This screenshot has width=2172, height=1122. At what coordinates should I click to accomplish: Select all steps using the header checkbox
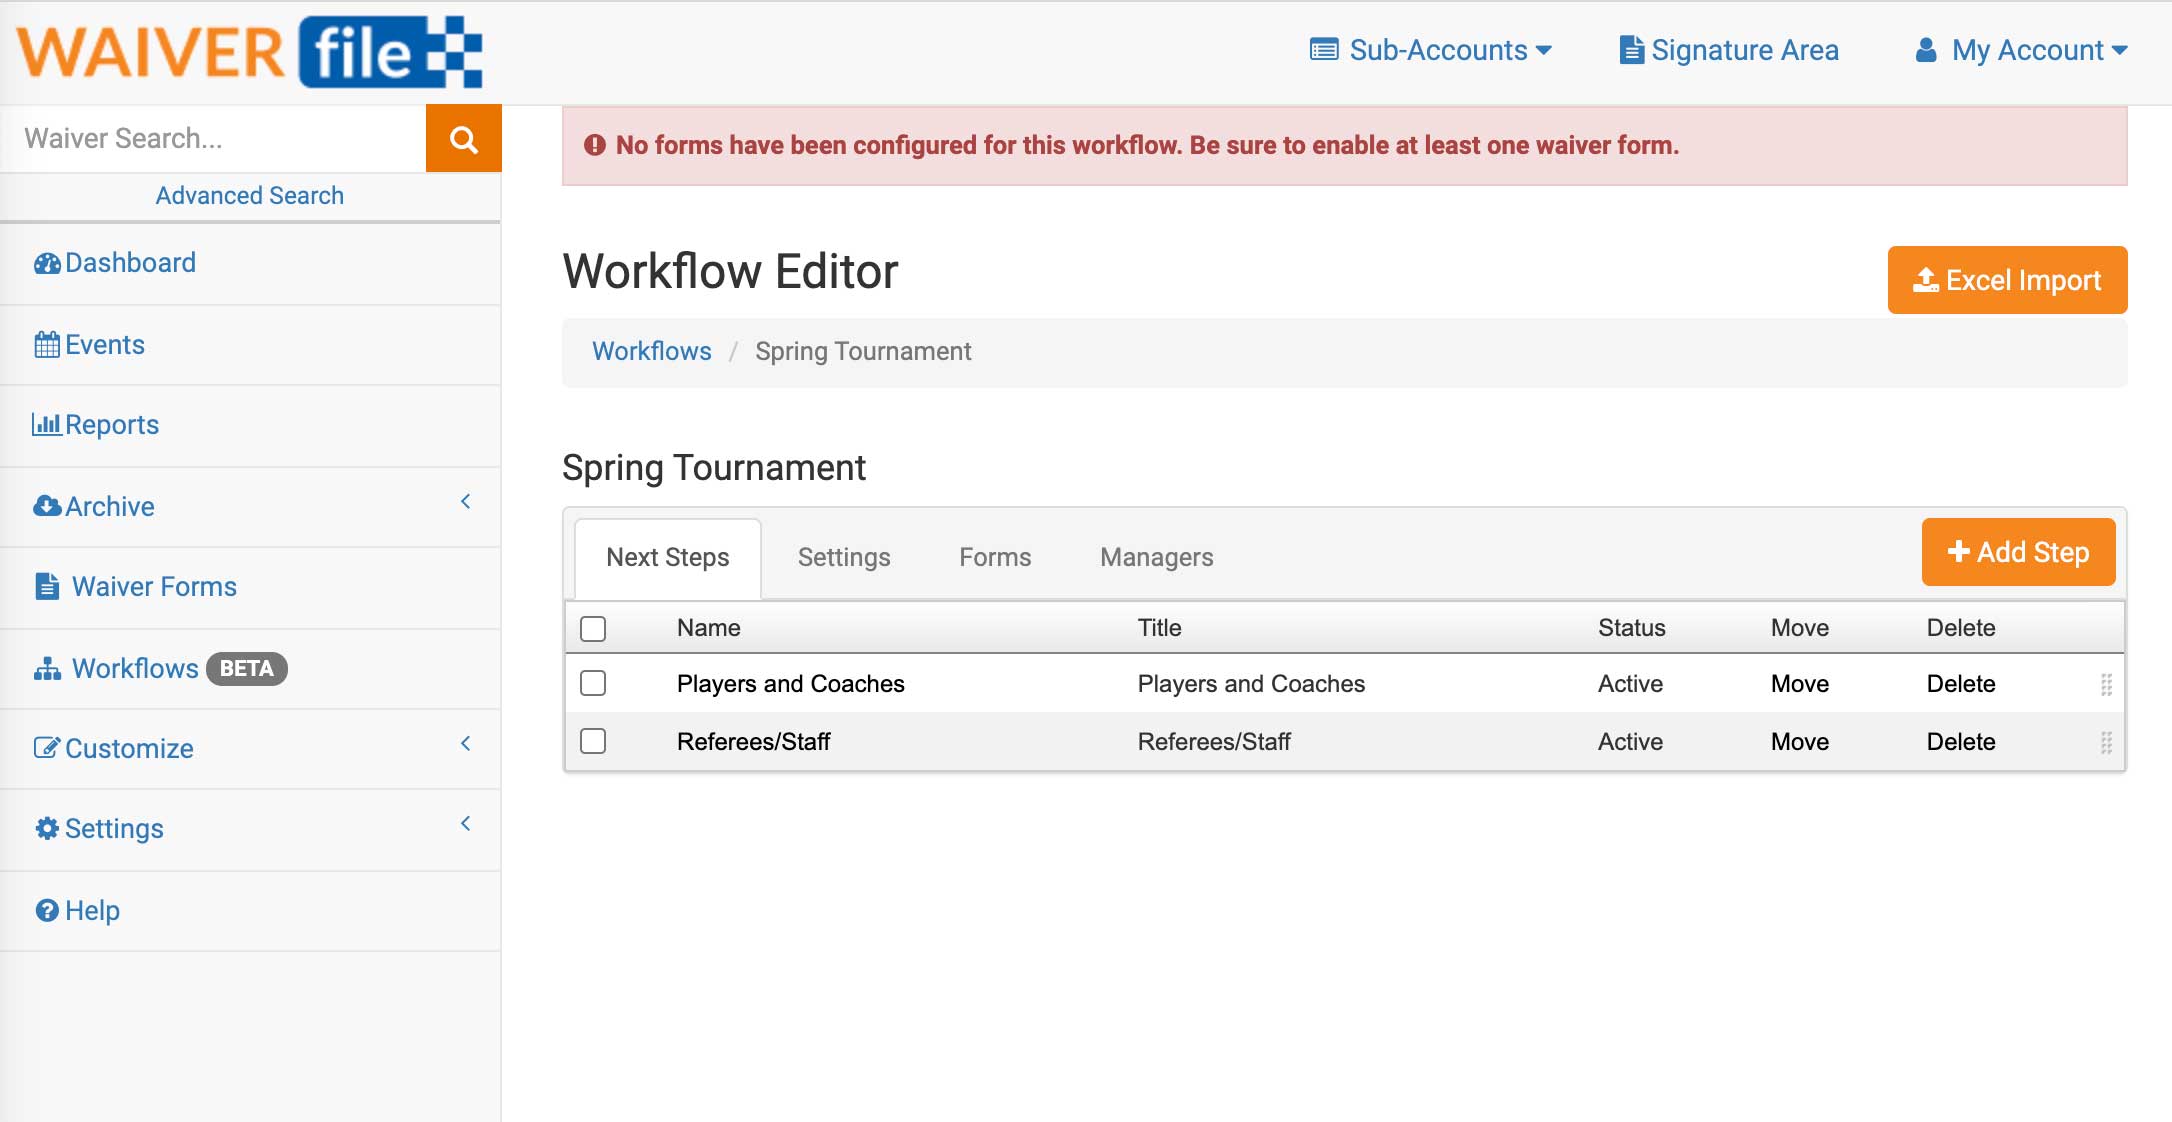click(593, 627)
